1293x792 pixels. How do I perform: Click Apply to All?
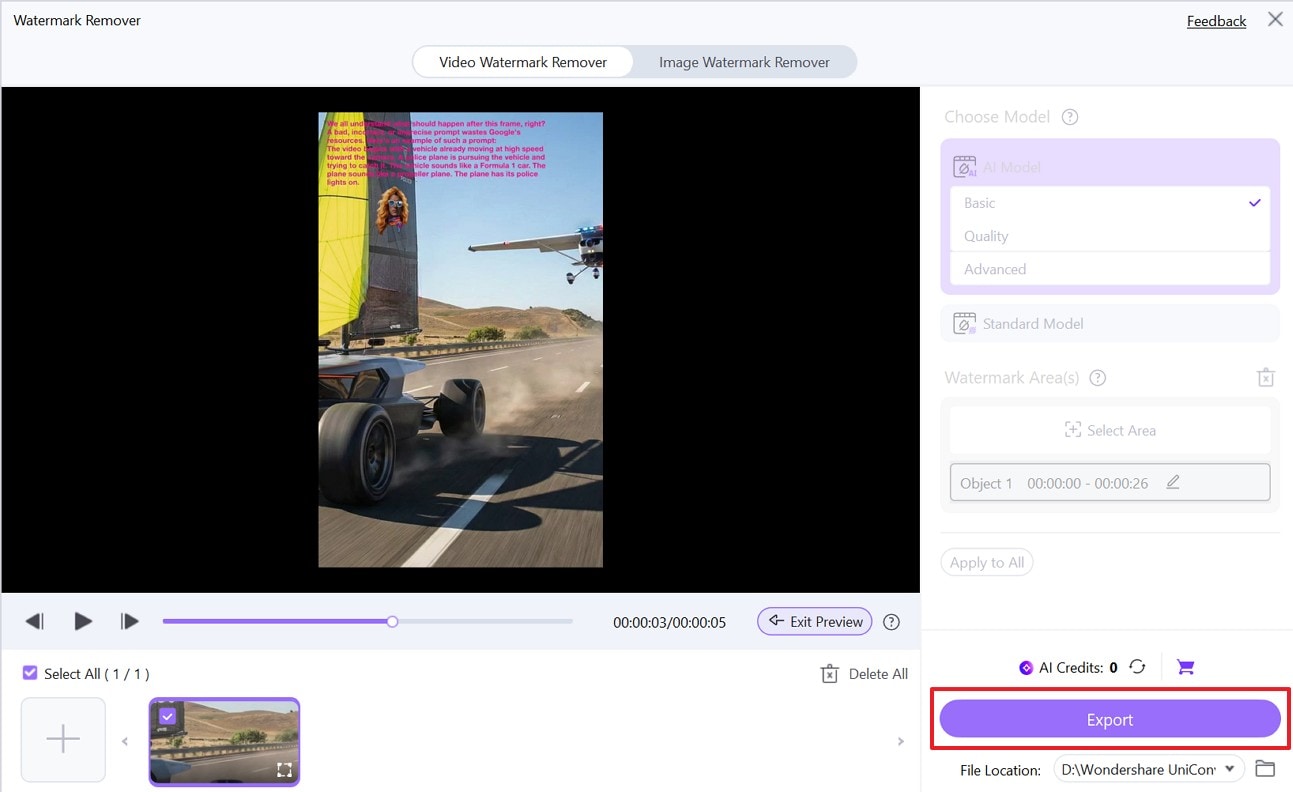point(986,562)
